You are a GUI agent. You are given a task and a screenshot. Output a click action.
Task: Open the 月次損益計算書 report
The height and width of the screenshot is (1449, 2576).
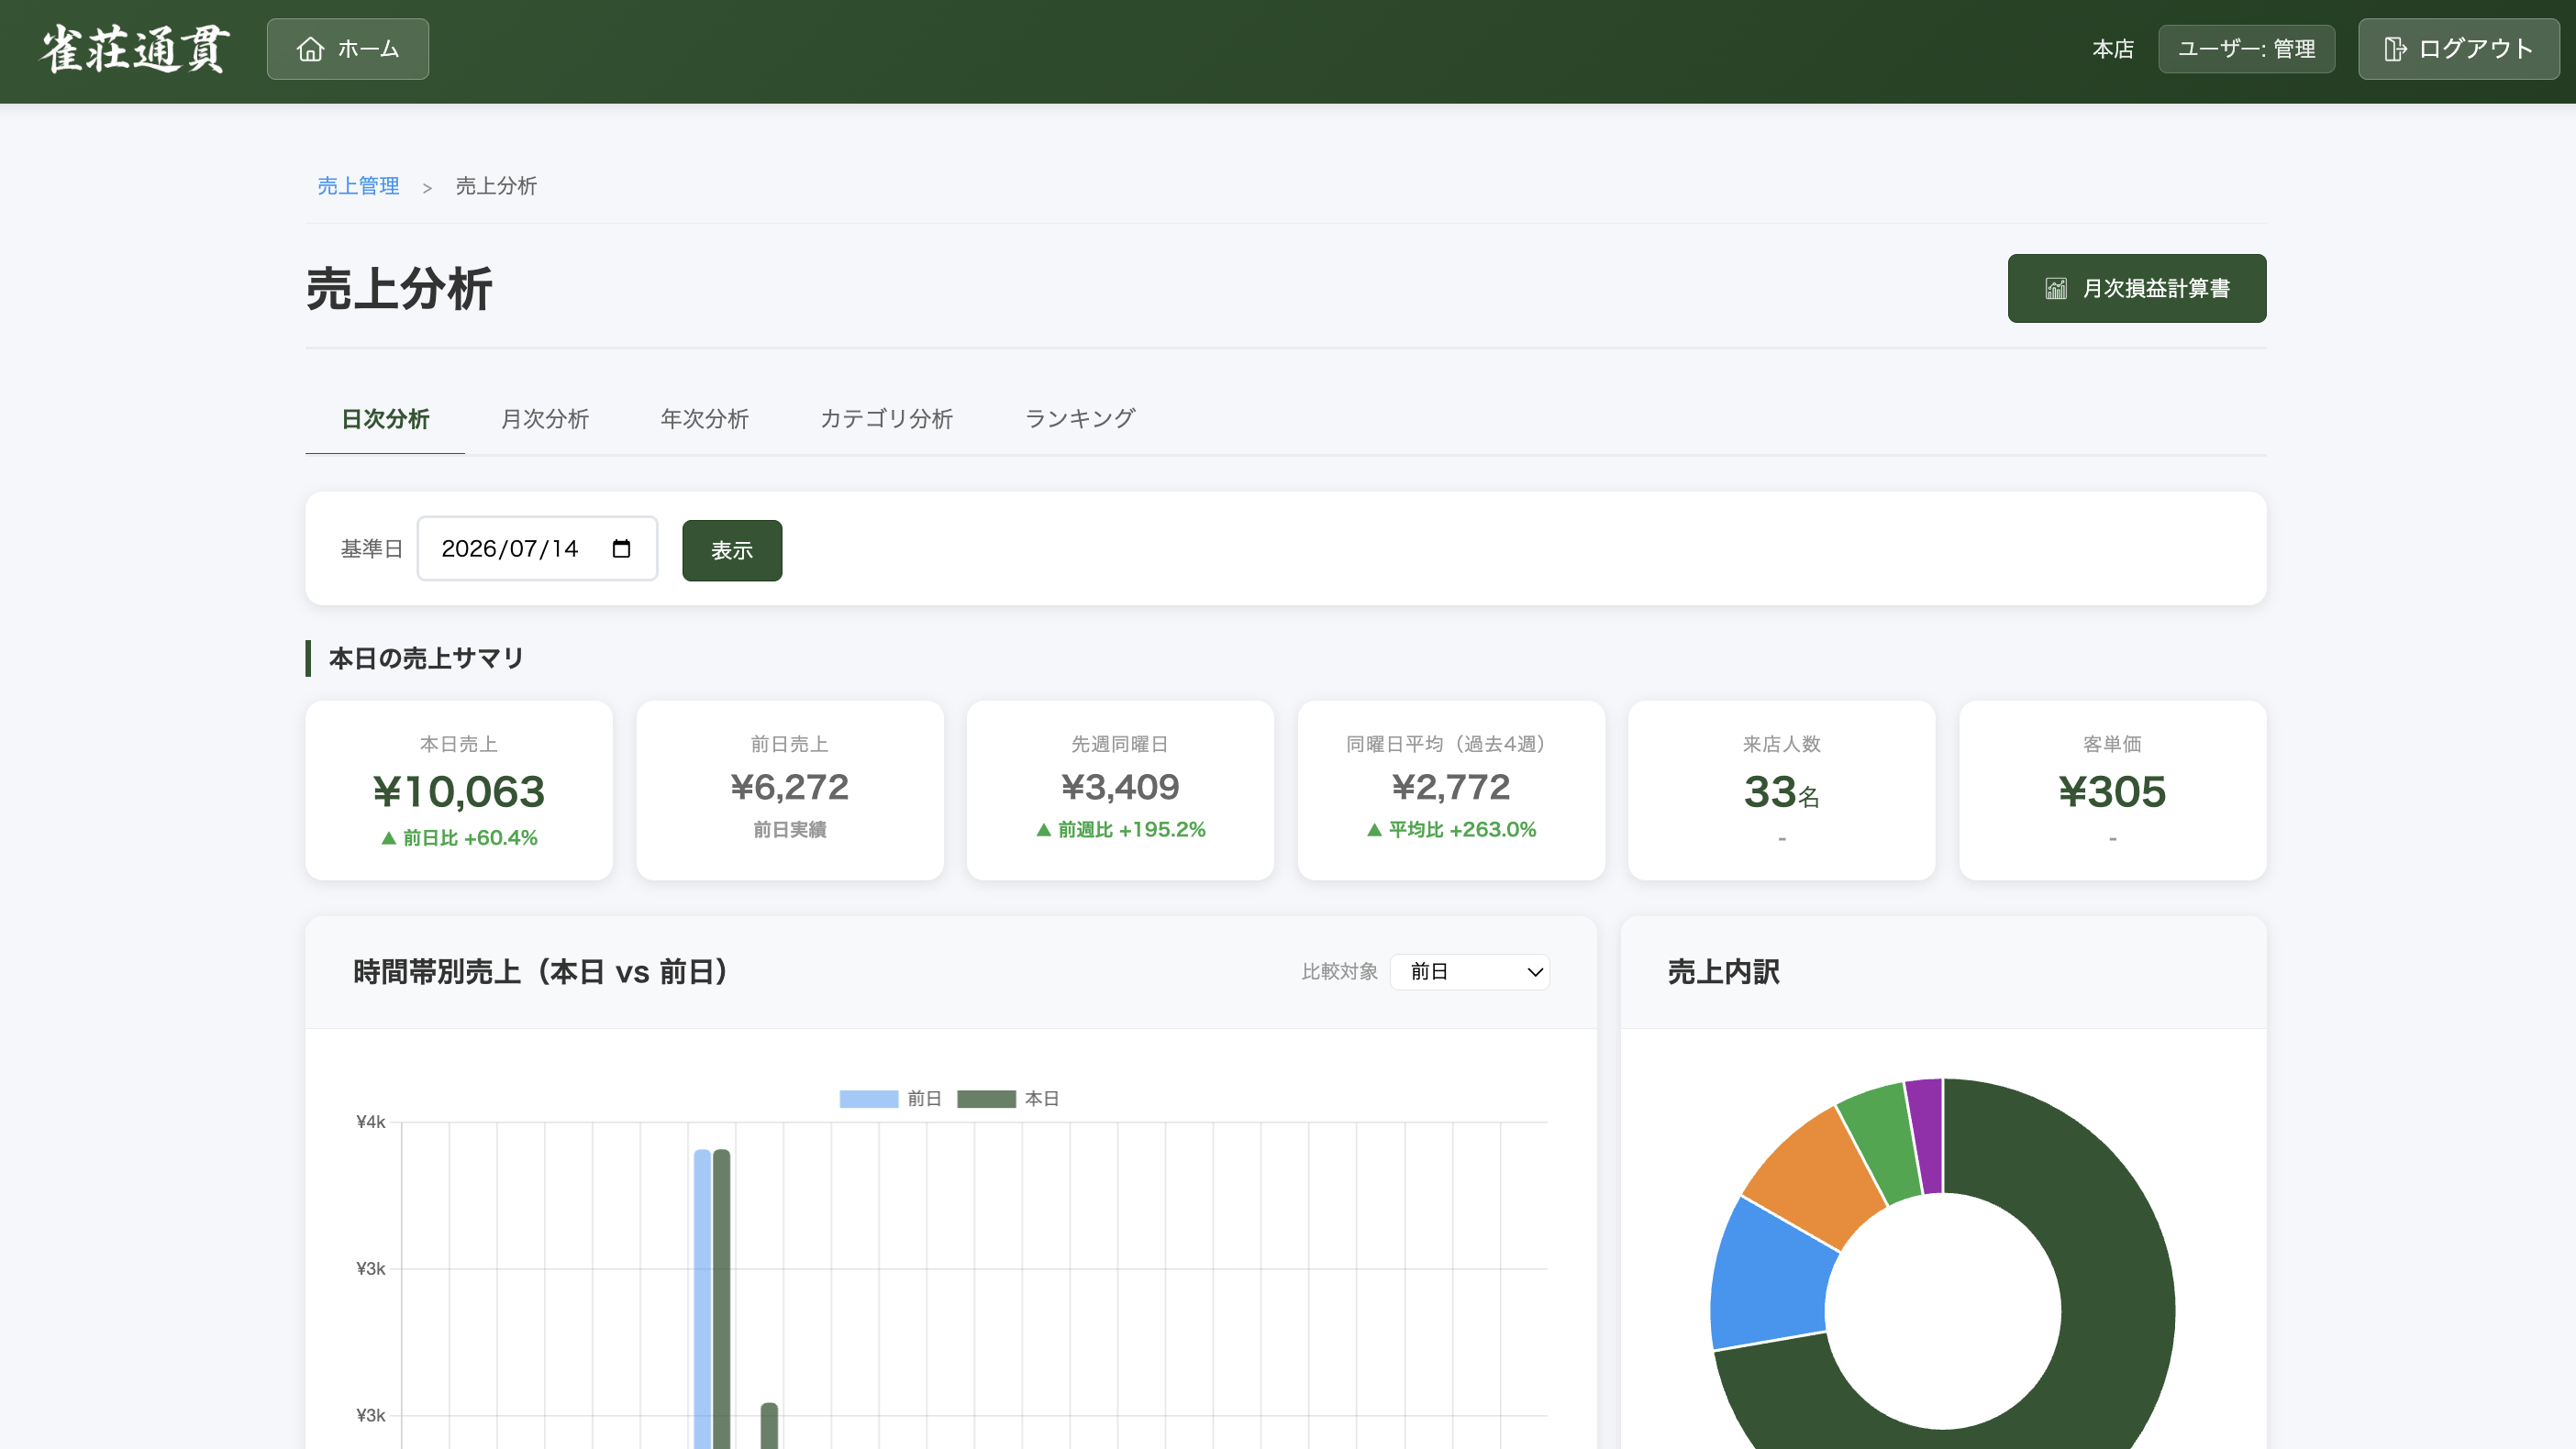(2137, 289)
